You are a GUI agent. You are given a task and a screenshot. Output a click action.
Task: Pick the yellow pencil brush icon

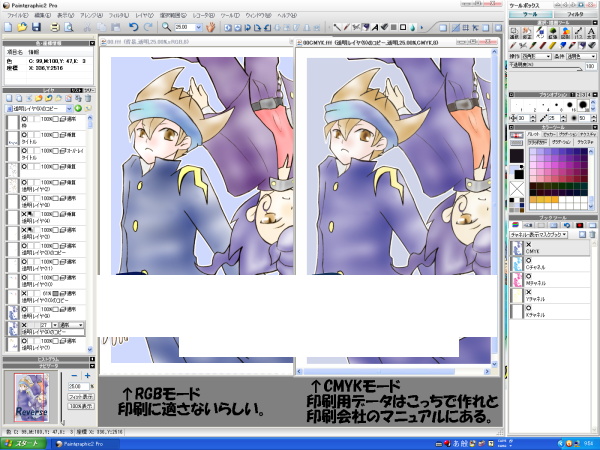[x=552, y=46]
